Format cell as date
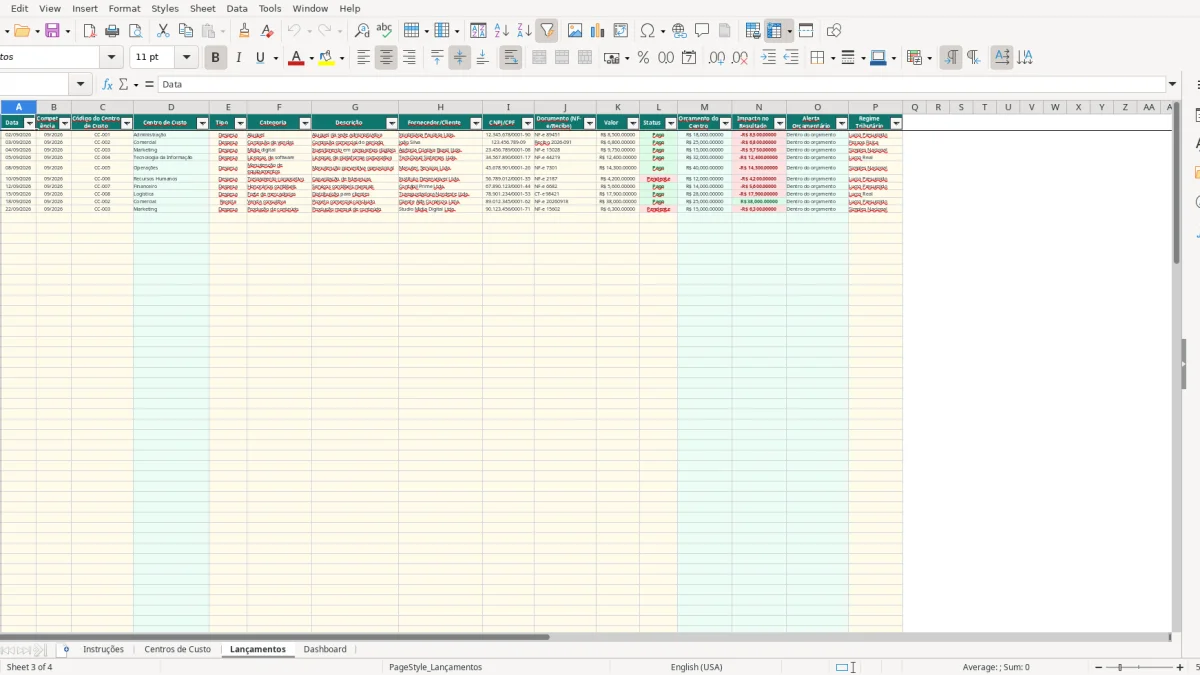1200x675 pixels. [x=689, y=58]
